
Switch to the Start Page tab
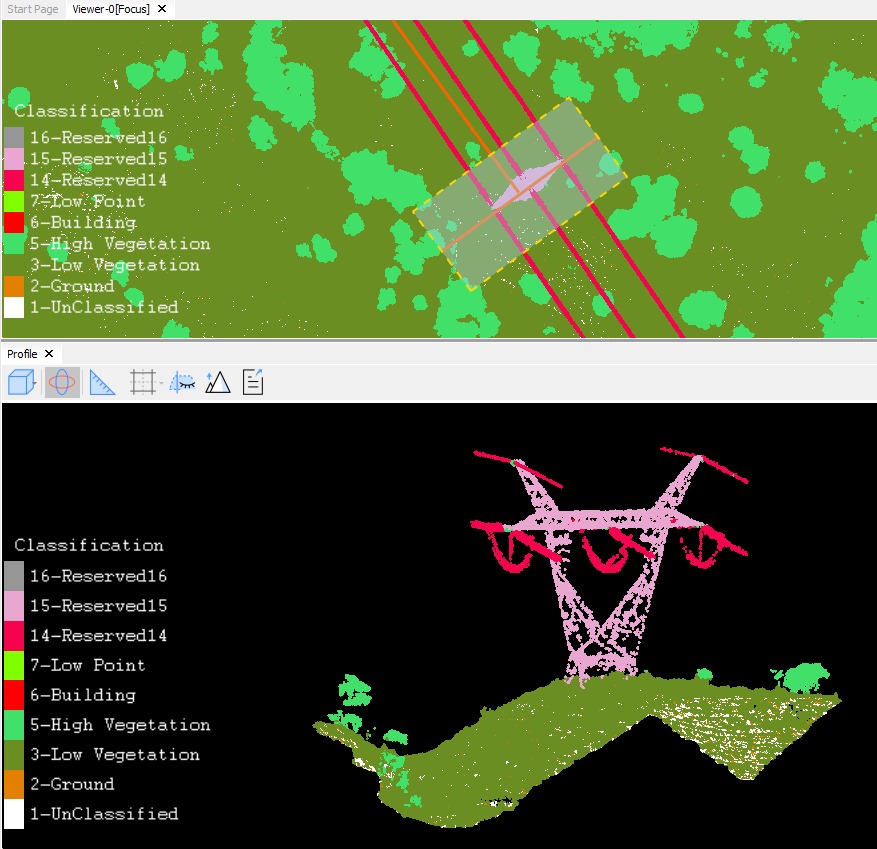click(32, 9)
